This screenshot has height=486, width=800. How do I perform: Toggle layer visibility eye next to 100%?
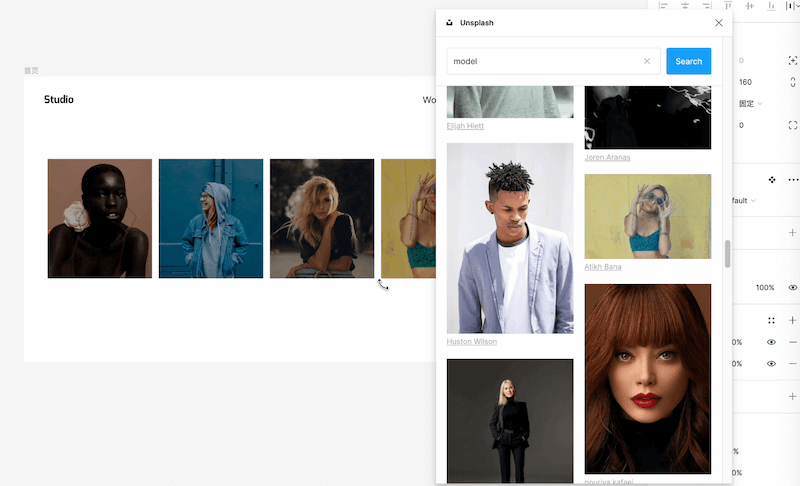tap(792, 288)
